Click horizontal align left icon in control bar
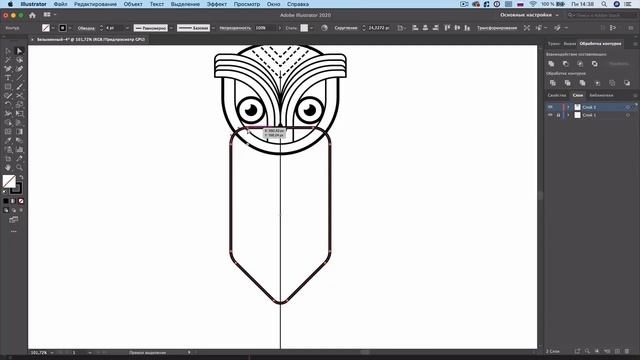 [415, 28]
